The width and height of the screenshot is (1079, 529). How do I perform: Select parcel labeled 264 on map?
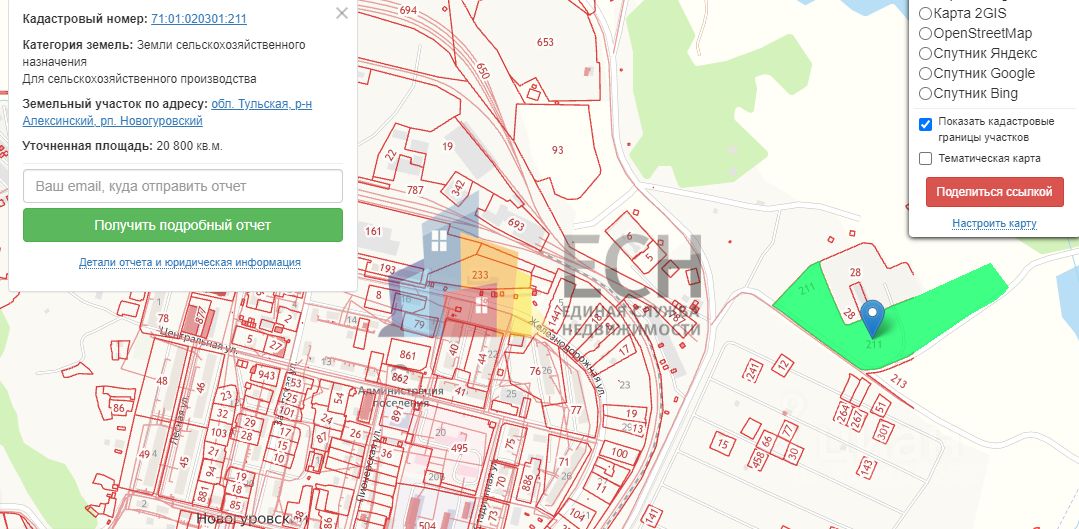point(843,414)
